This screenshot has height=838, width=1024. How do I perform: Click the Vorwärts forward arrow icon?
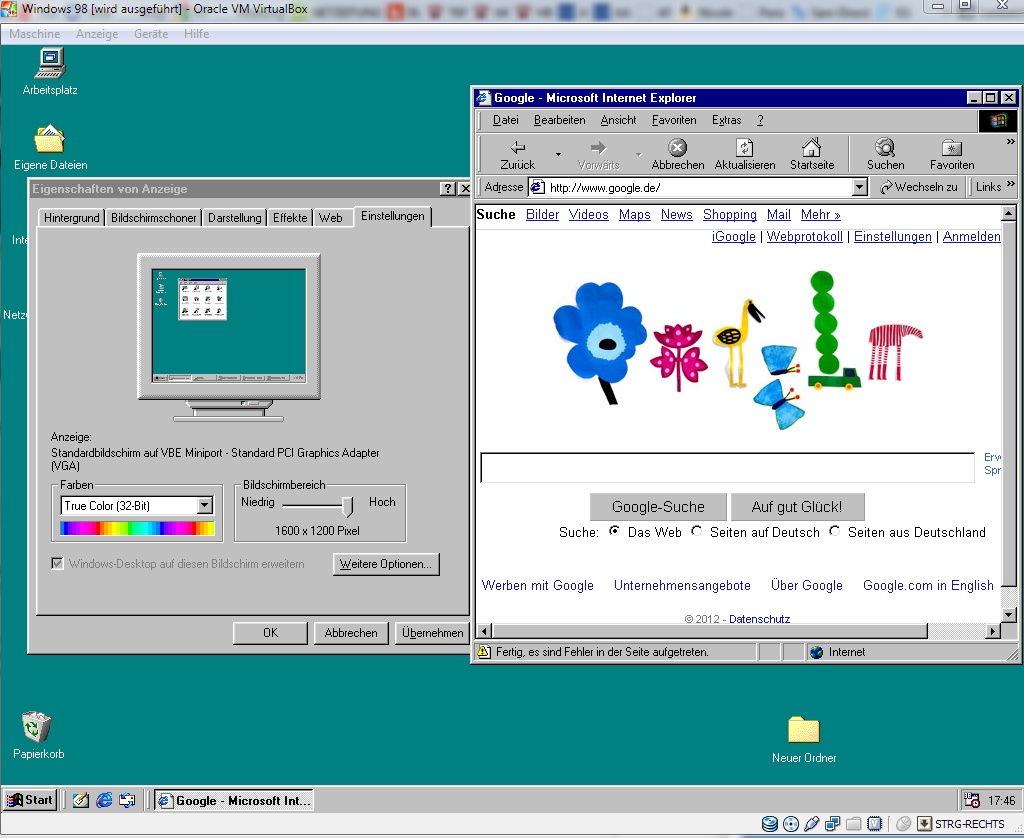coord(598,148)
